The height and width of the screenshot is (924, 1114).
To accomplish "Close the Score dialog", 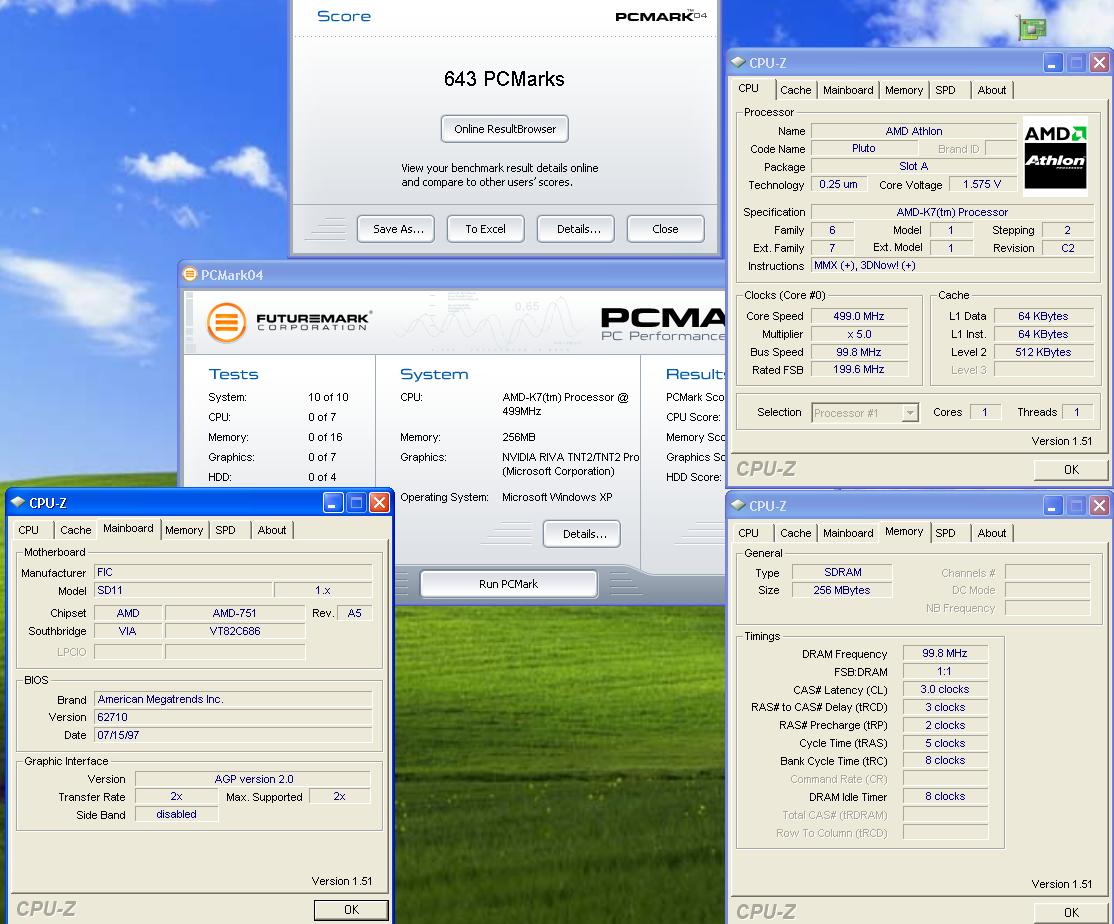I will click(666, 229).
